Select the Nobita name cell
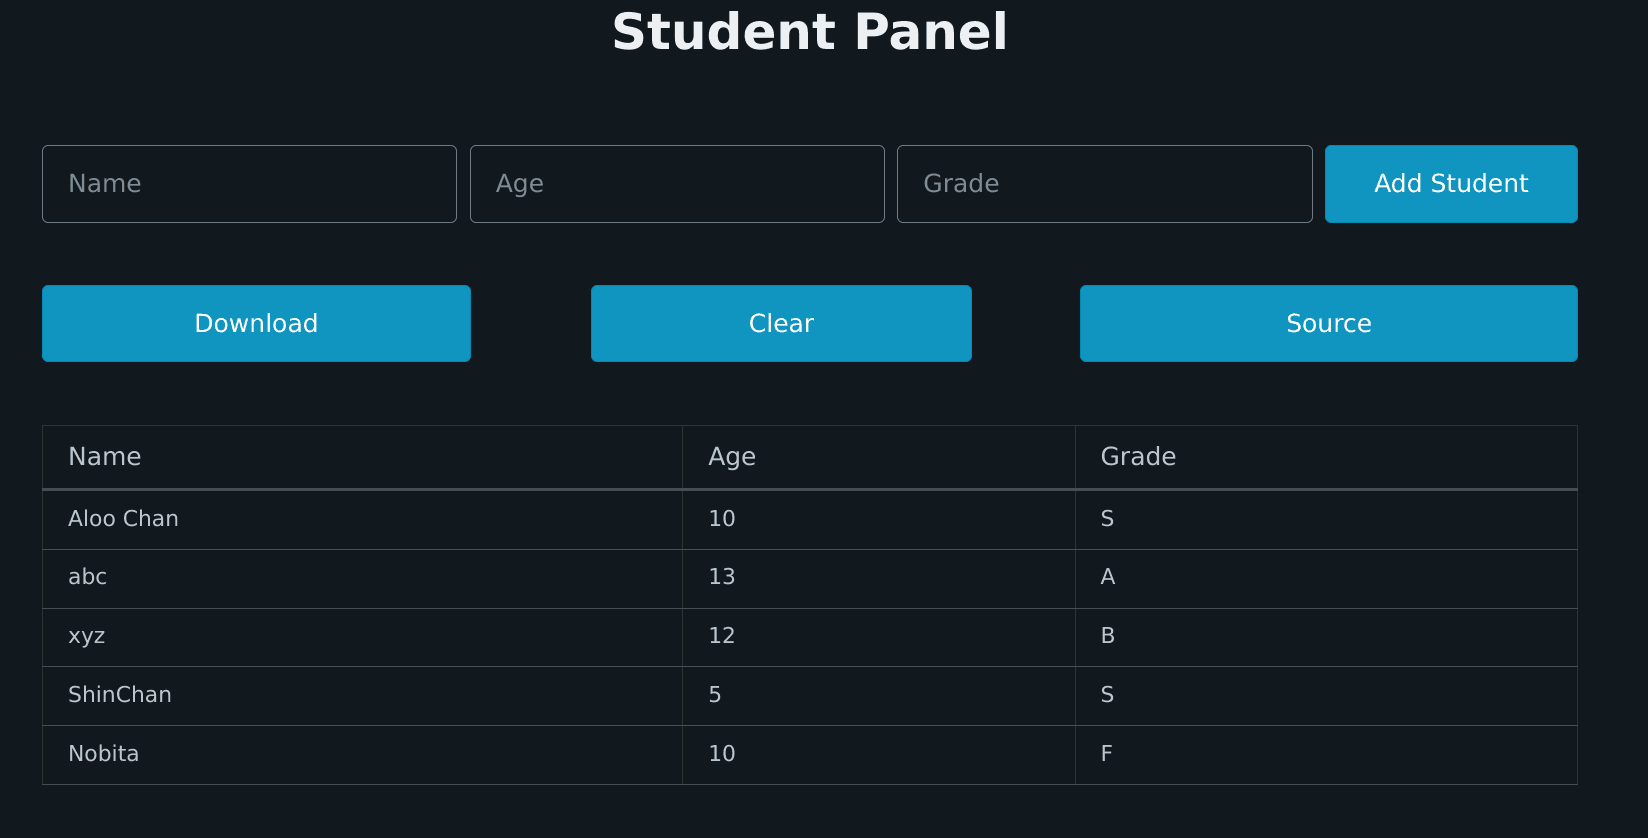Screen dimensions: 1648x838 (104, 754)
